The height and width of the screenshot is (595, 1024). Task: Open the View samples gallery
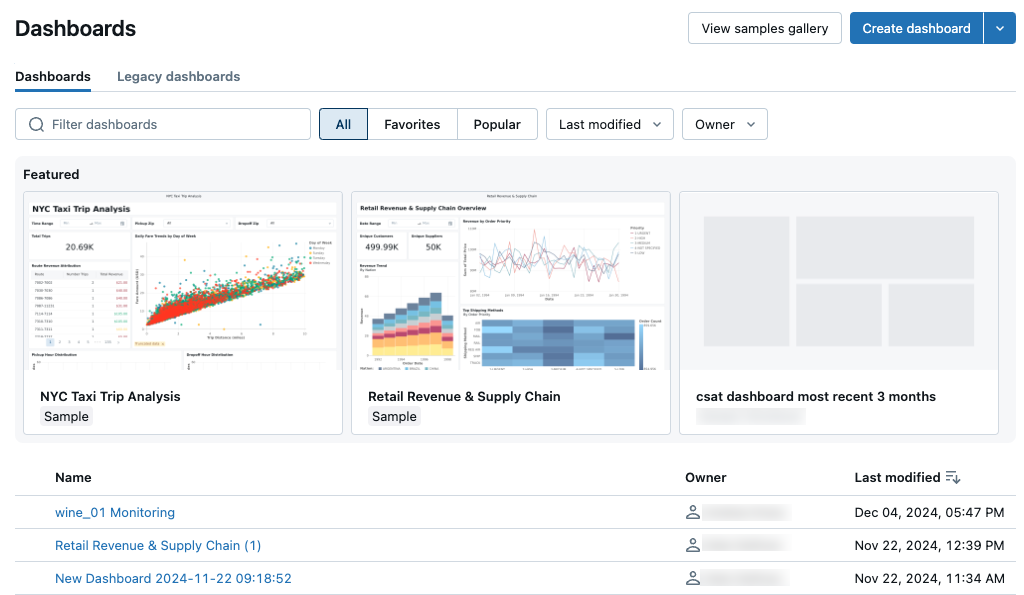(765, 29)
